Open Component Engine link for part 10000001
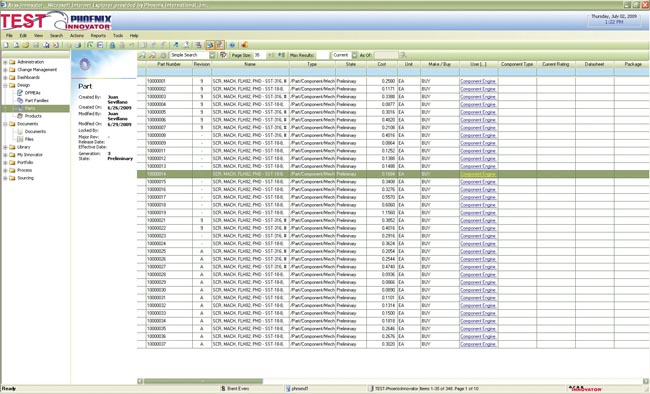 tap(478, 81)
